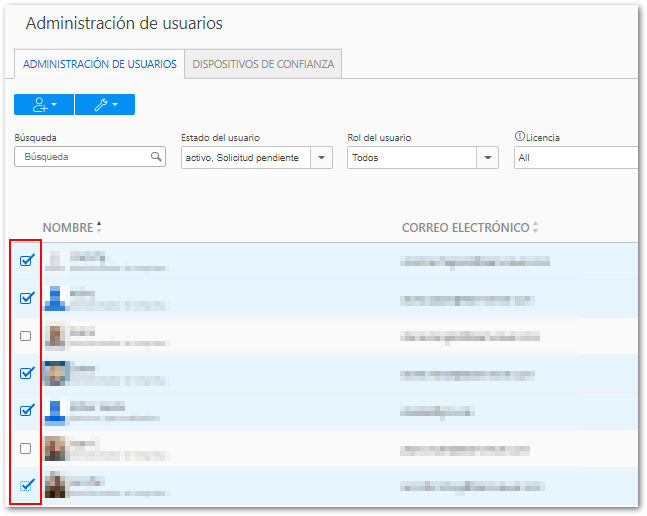Image resolution: width=647 pixels, height=516 pixels.
Task: Uncheck the fourth user row checkbox
Action: coord(26,373)
